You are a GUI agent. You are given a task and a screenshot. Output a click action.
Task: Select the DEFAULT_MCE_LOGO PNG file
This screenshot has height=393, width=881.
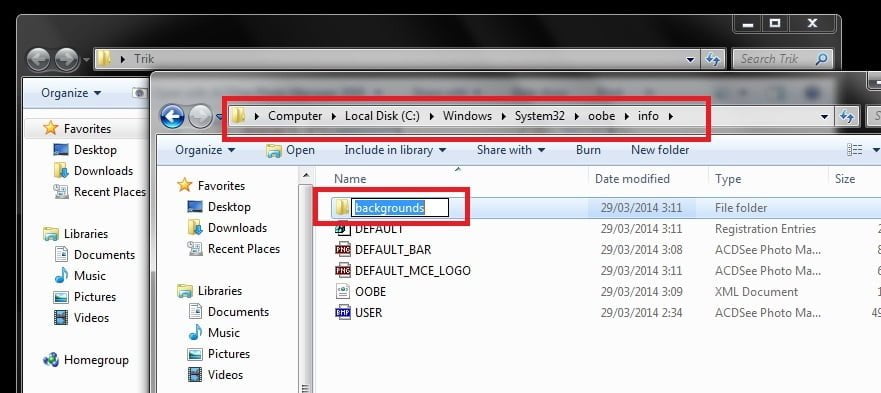pos(403,270)
